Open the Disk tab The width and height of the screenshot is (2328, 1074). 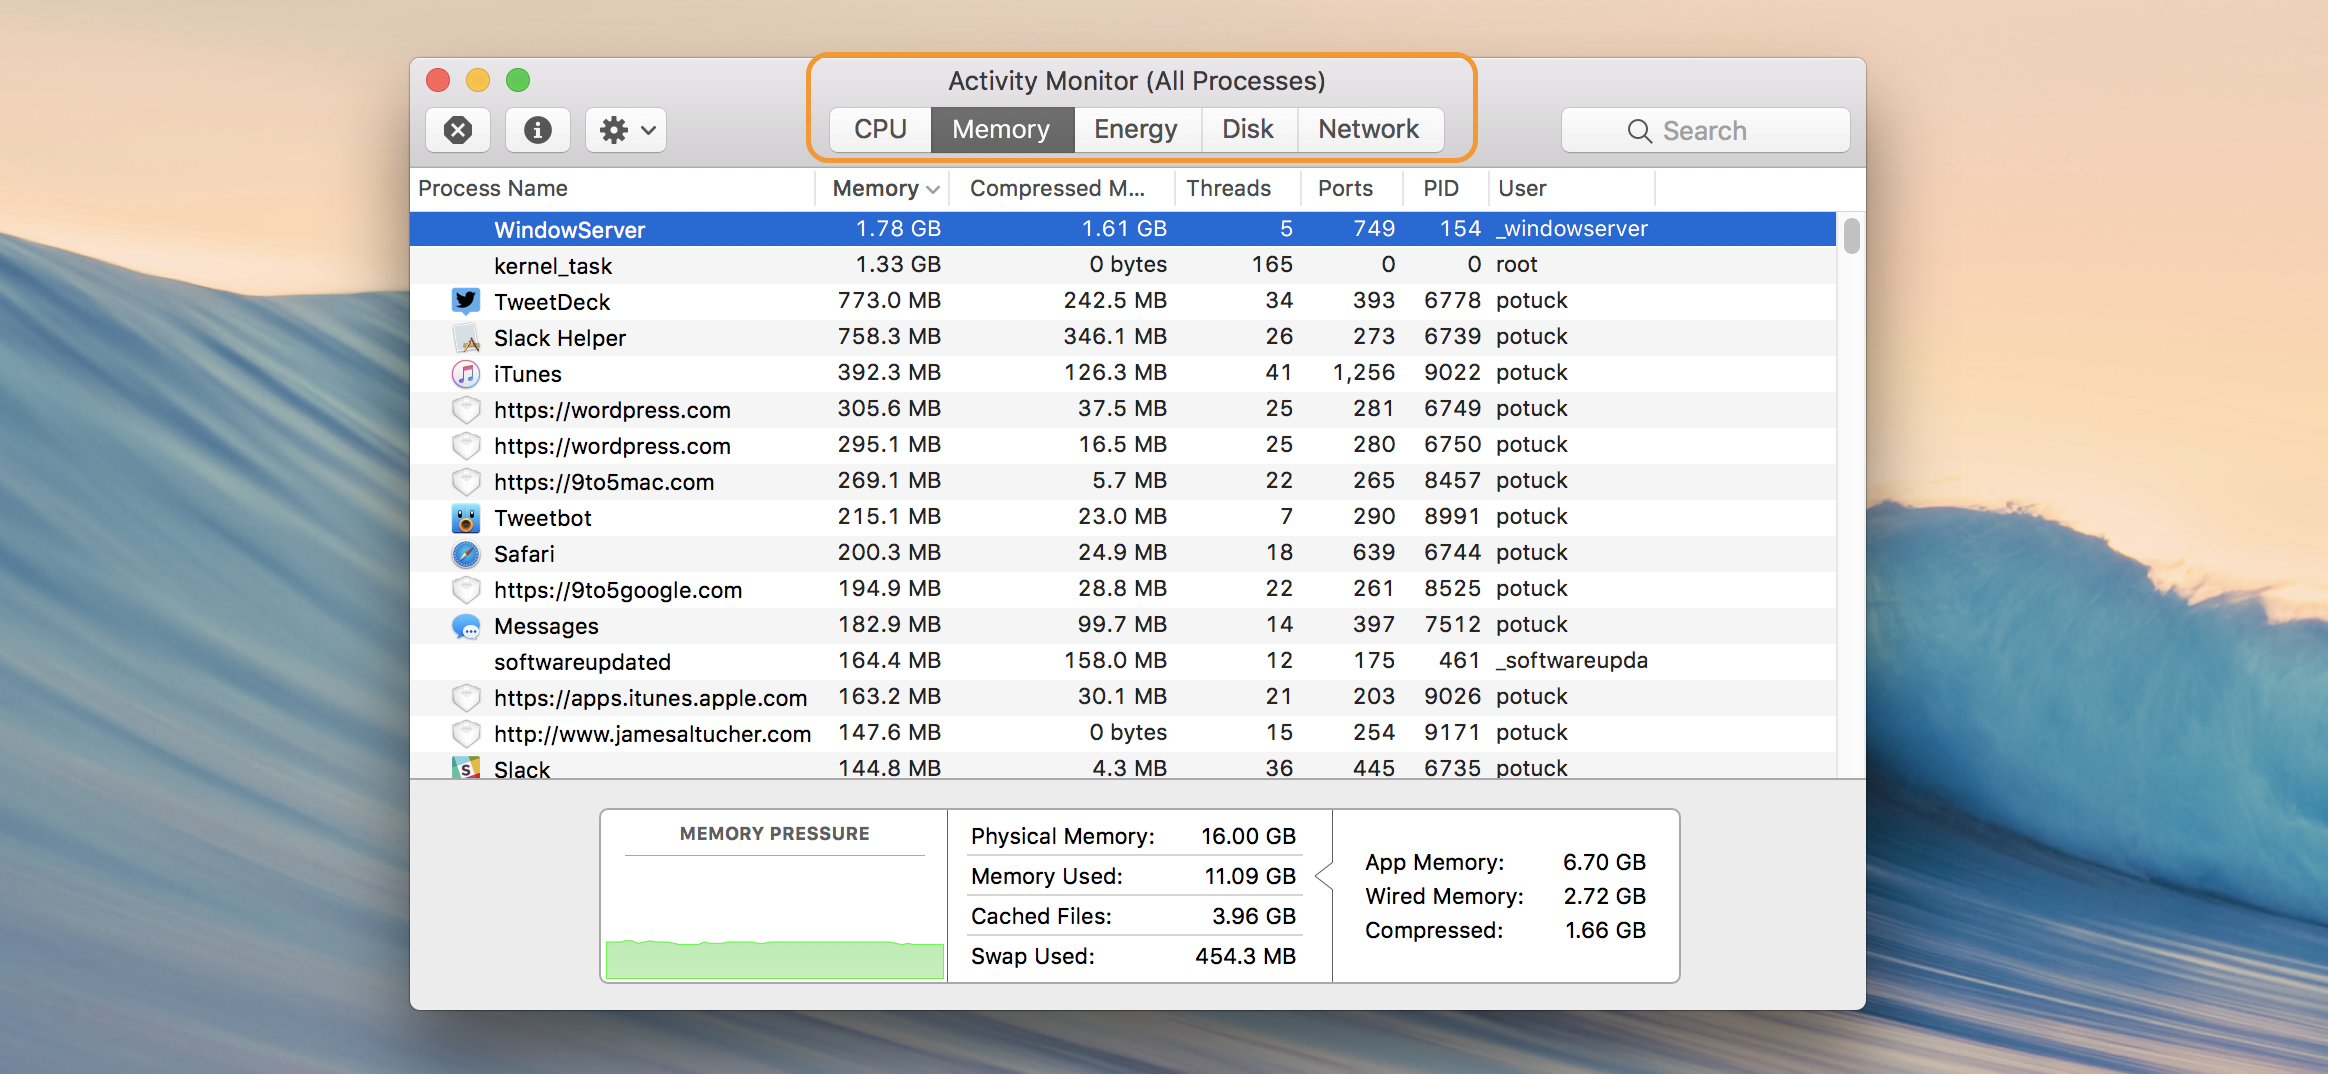click(1248, 129)
